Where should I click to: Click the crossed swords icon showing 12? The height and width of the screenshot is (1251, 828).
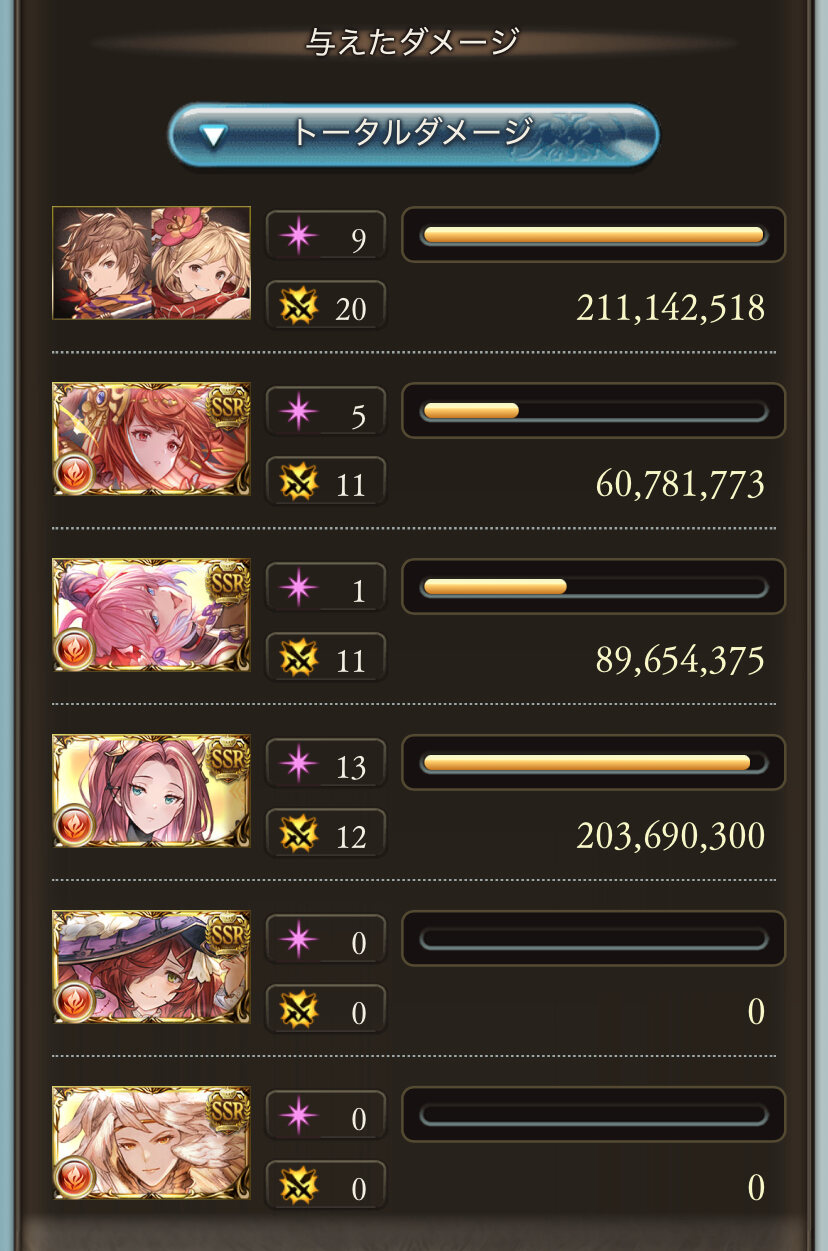point(298,835)
